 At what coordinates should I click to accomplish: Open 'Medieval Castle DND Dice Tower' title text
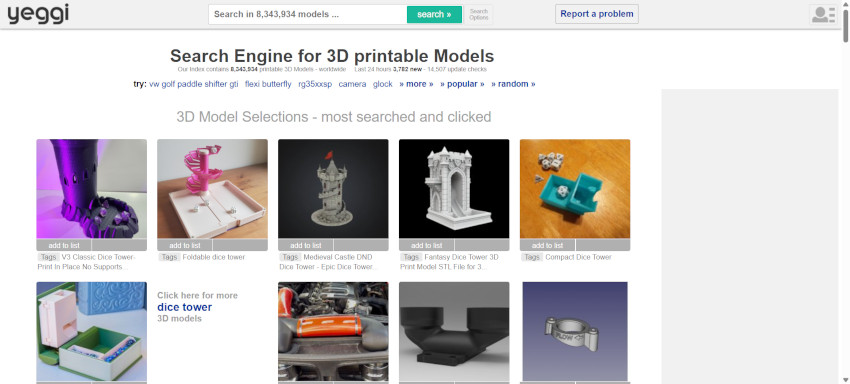pyautogui.click(x=327, y=262)
